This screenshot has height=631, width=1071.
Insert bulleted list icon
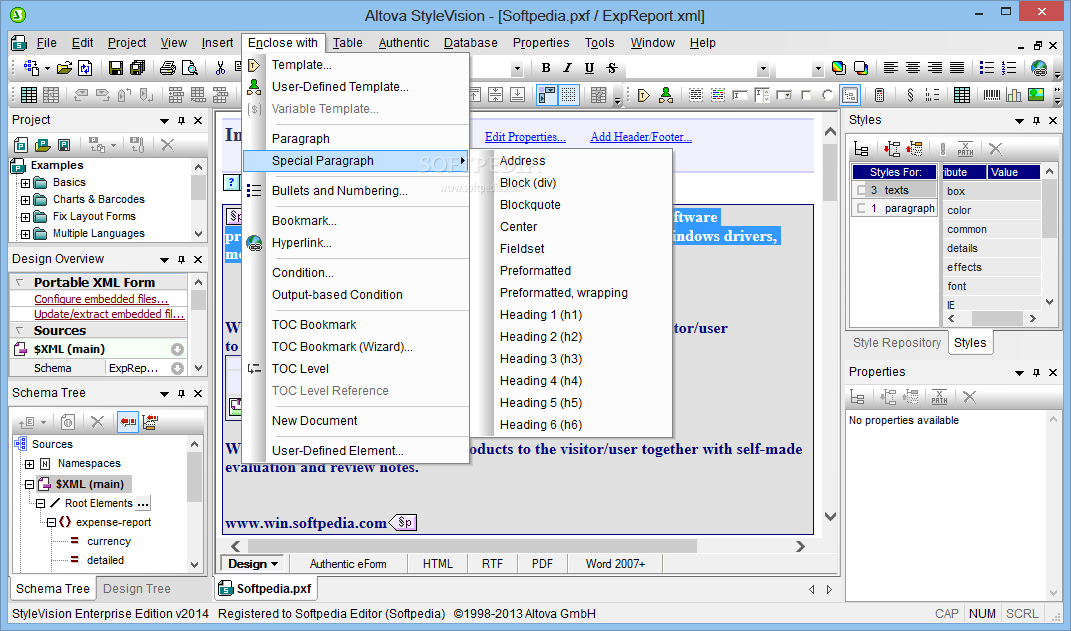987,68
